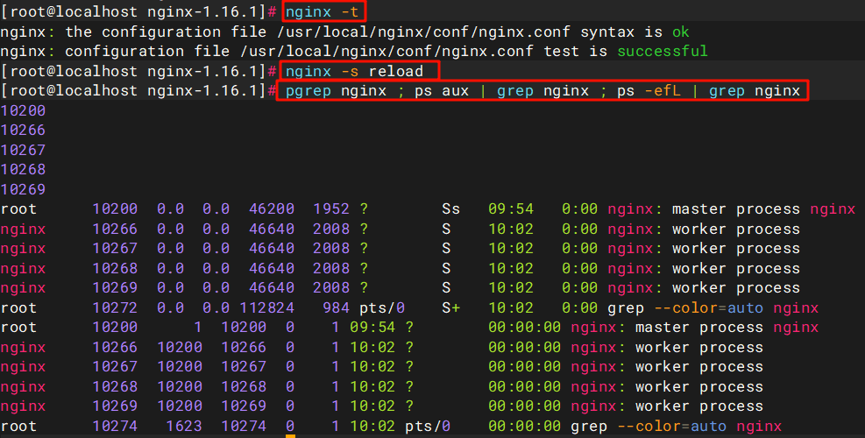
Task: Click the VSZ value "46200"
Action: (x=271, y=209)
